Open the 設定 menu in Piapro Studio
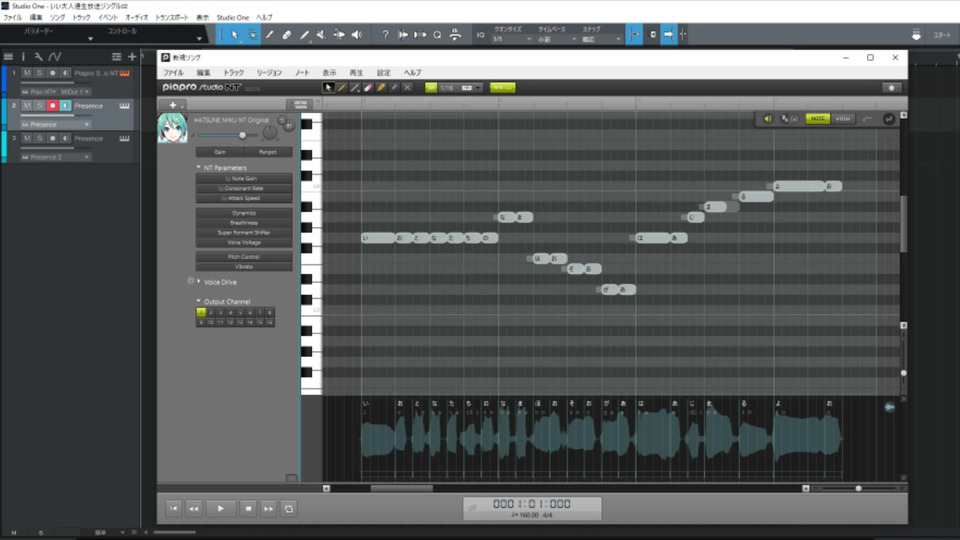 point(383,72)
